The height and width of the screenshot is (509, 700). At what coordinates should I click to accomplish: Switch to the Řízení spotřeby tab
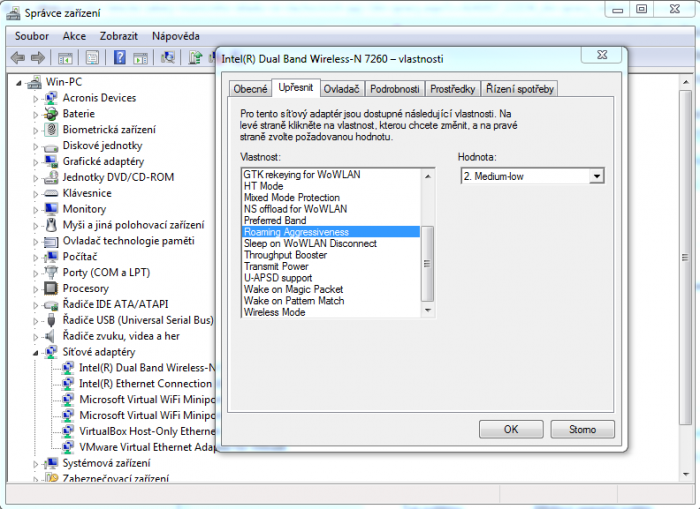pyautogui.click(x=520, y=89)
